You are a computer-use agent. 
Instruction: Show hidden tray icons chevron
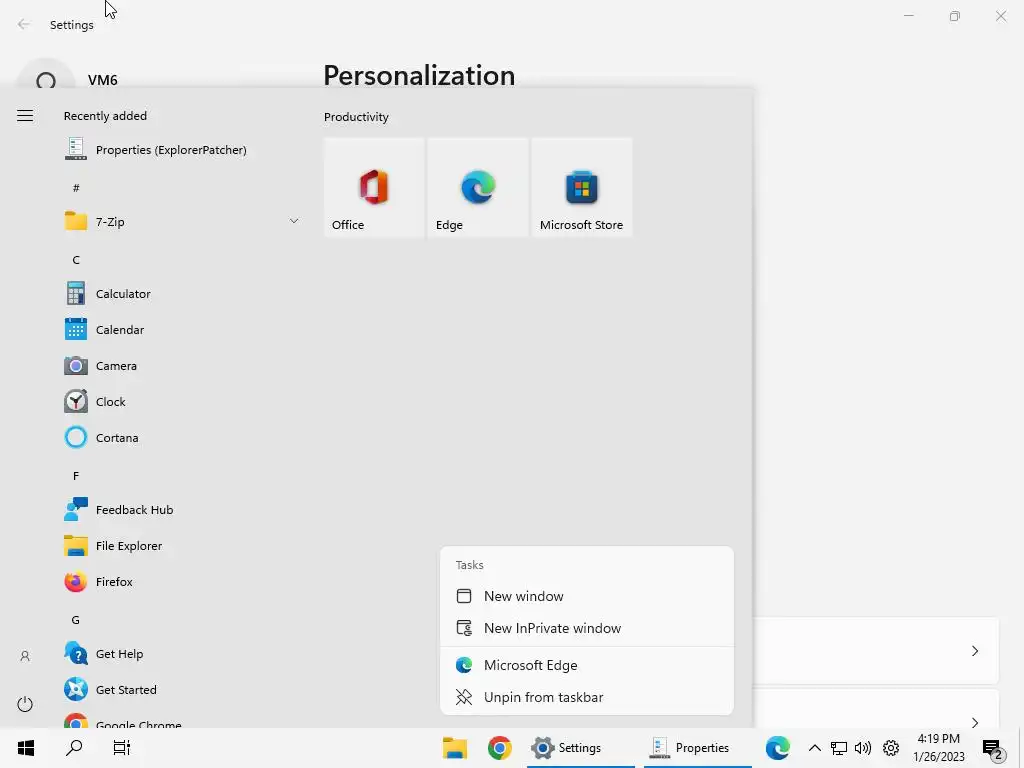click(x=814, y=748)
